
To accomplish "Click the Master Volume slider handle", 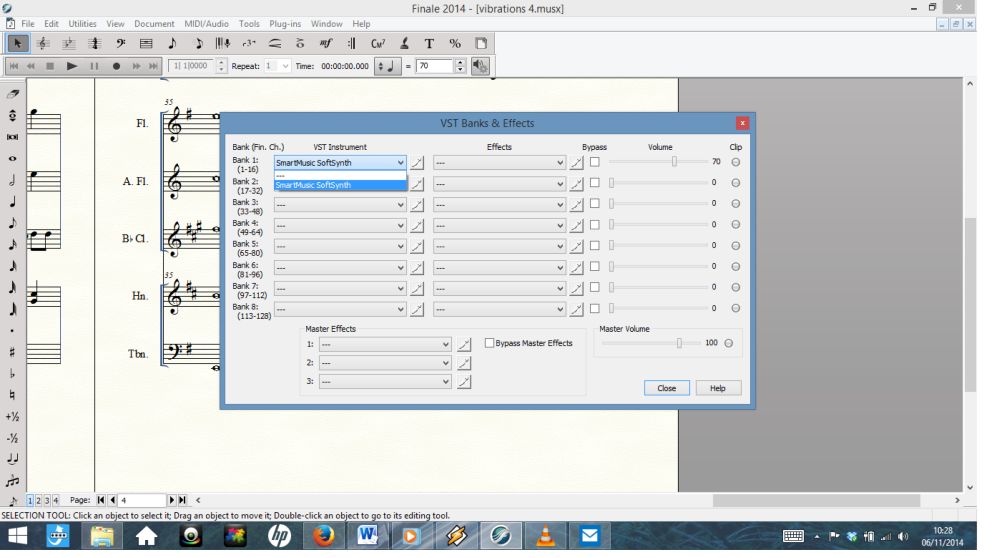I will 680,343.
